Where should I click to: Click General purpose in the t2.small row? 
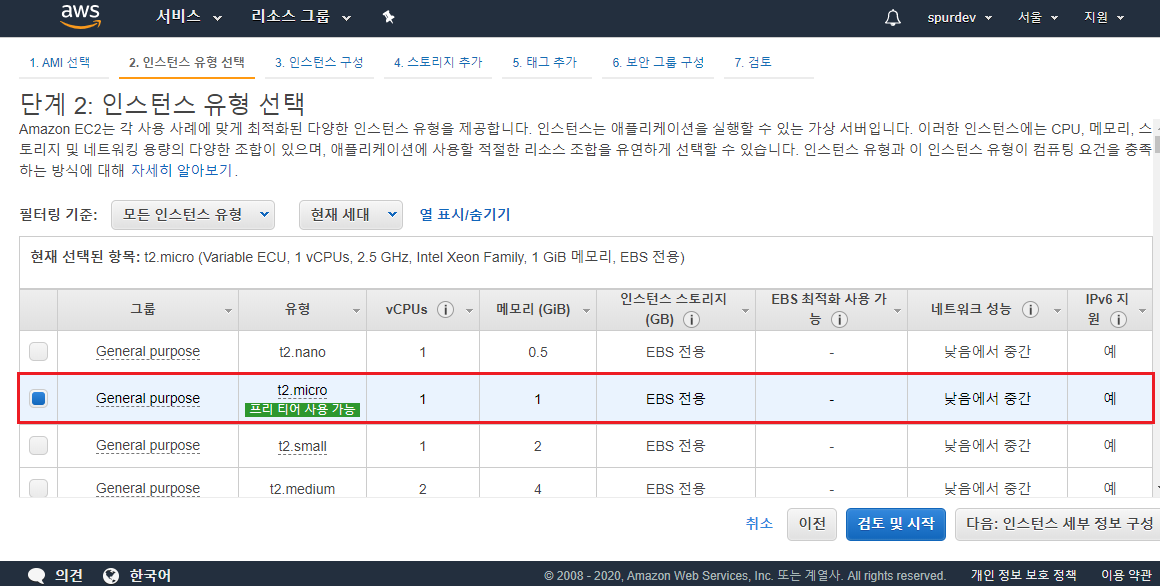148,445
